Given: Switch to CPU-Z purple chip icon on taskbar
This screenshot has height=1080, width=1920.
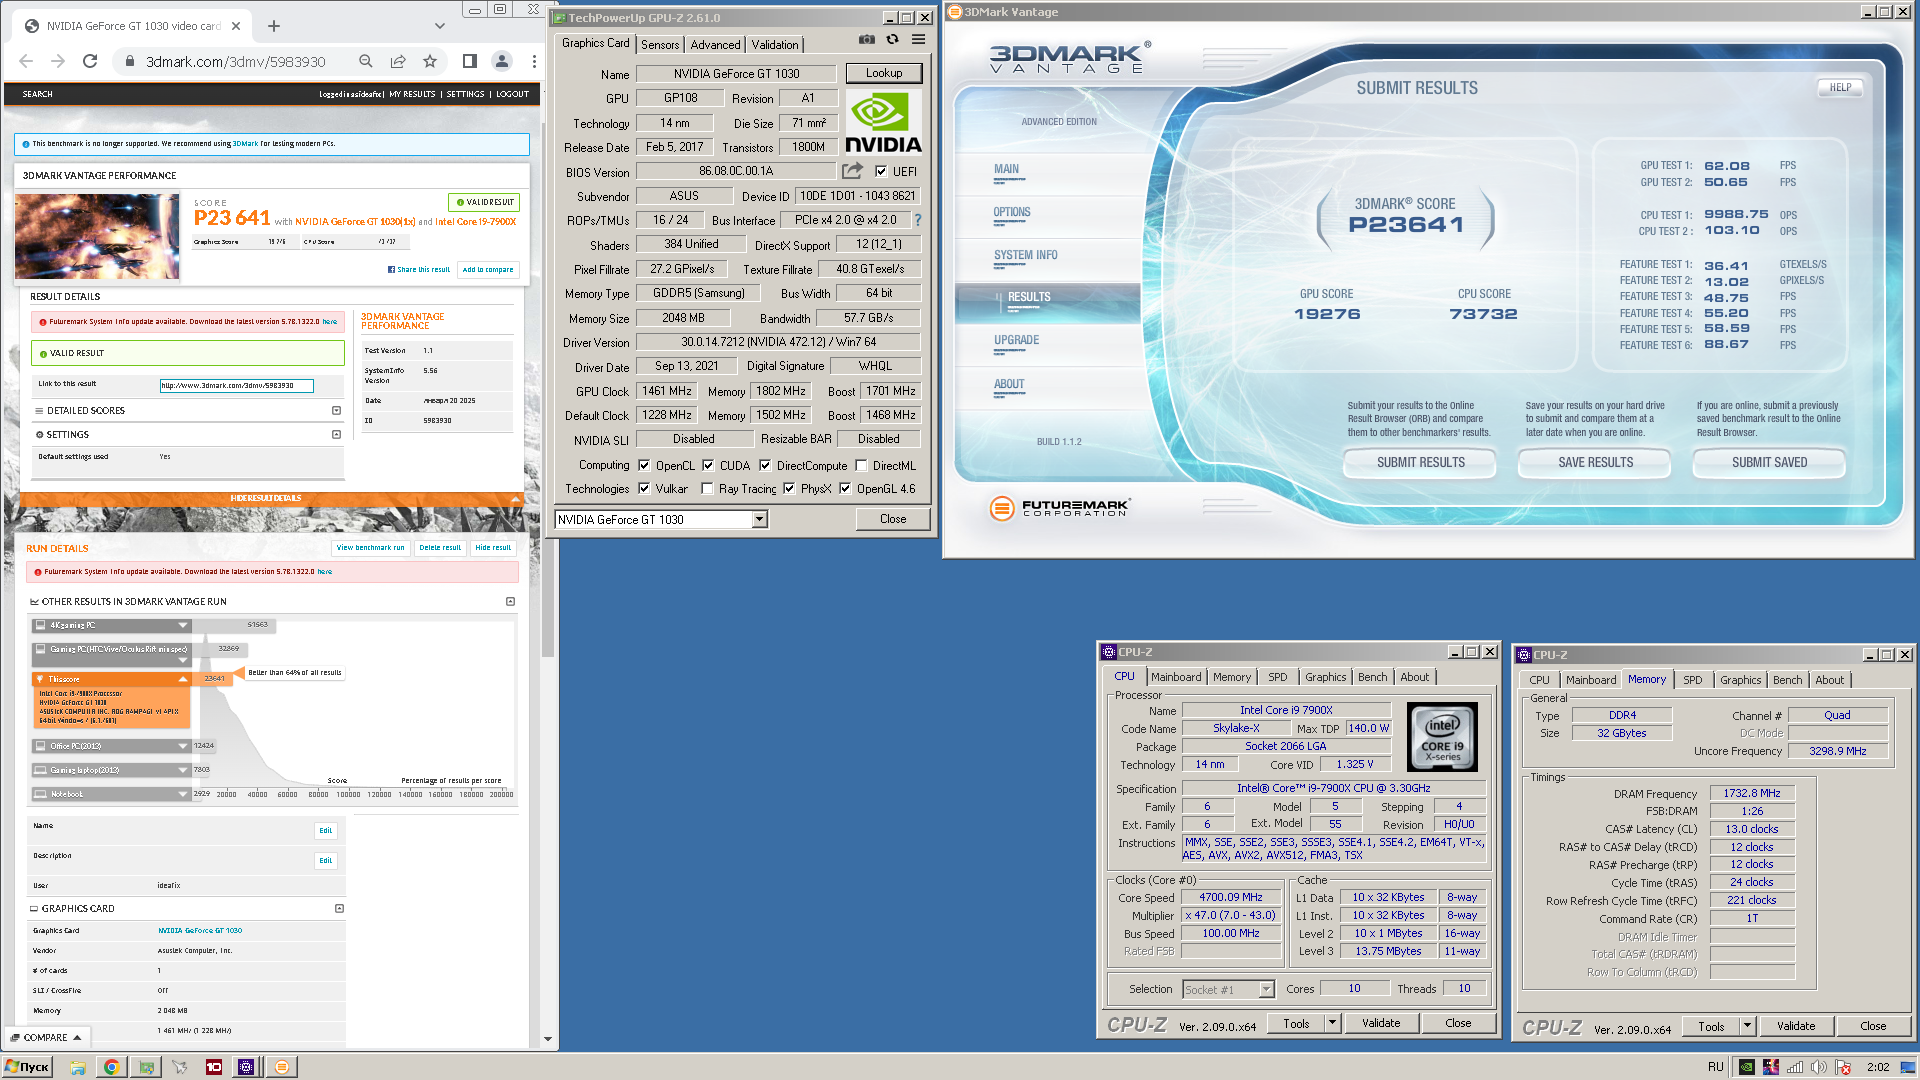Looking at the screenshot, I should 245,1067.
